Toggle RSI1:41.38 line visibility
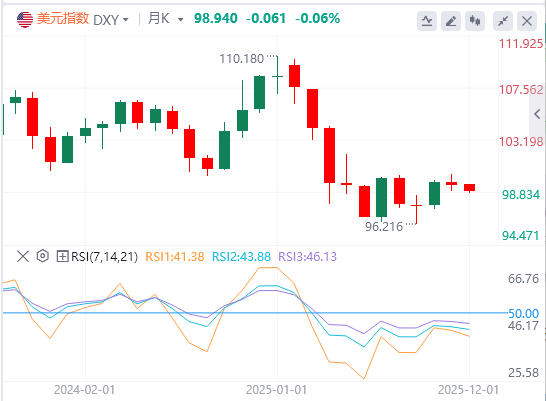Viewport: 546px width, 401px height. (175, 257)
